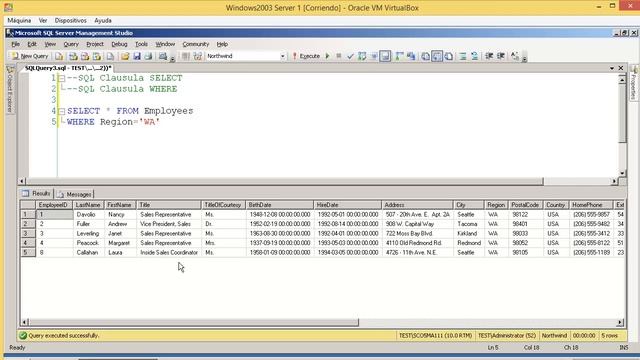Click the Davolio cell
640x360 pixels.
tap(89, 215)
